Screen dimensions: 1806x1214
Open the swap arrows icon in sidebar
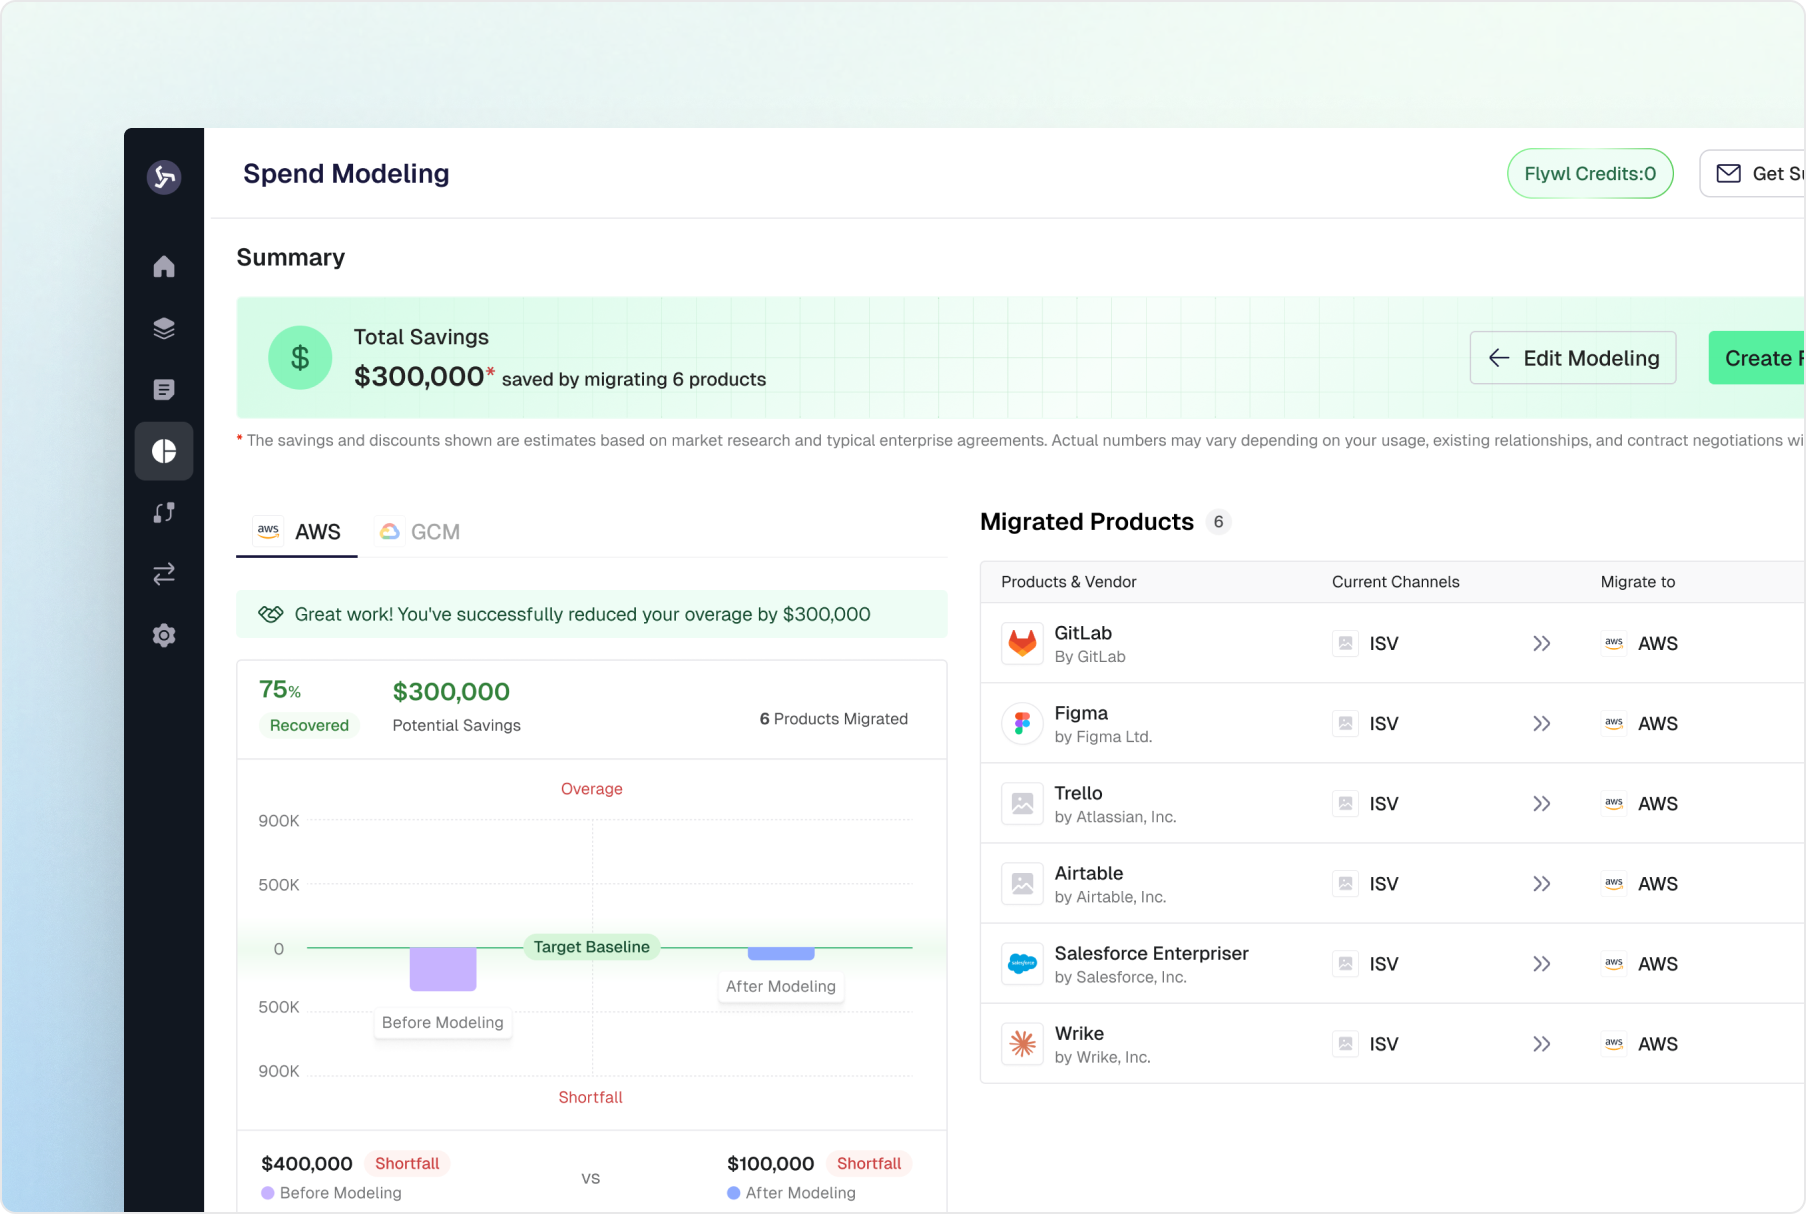tap(164, 574)
